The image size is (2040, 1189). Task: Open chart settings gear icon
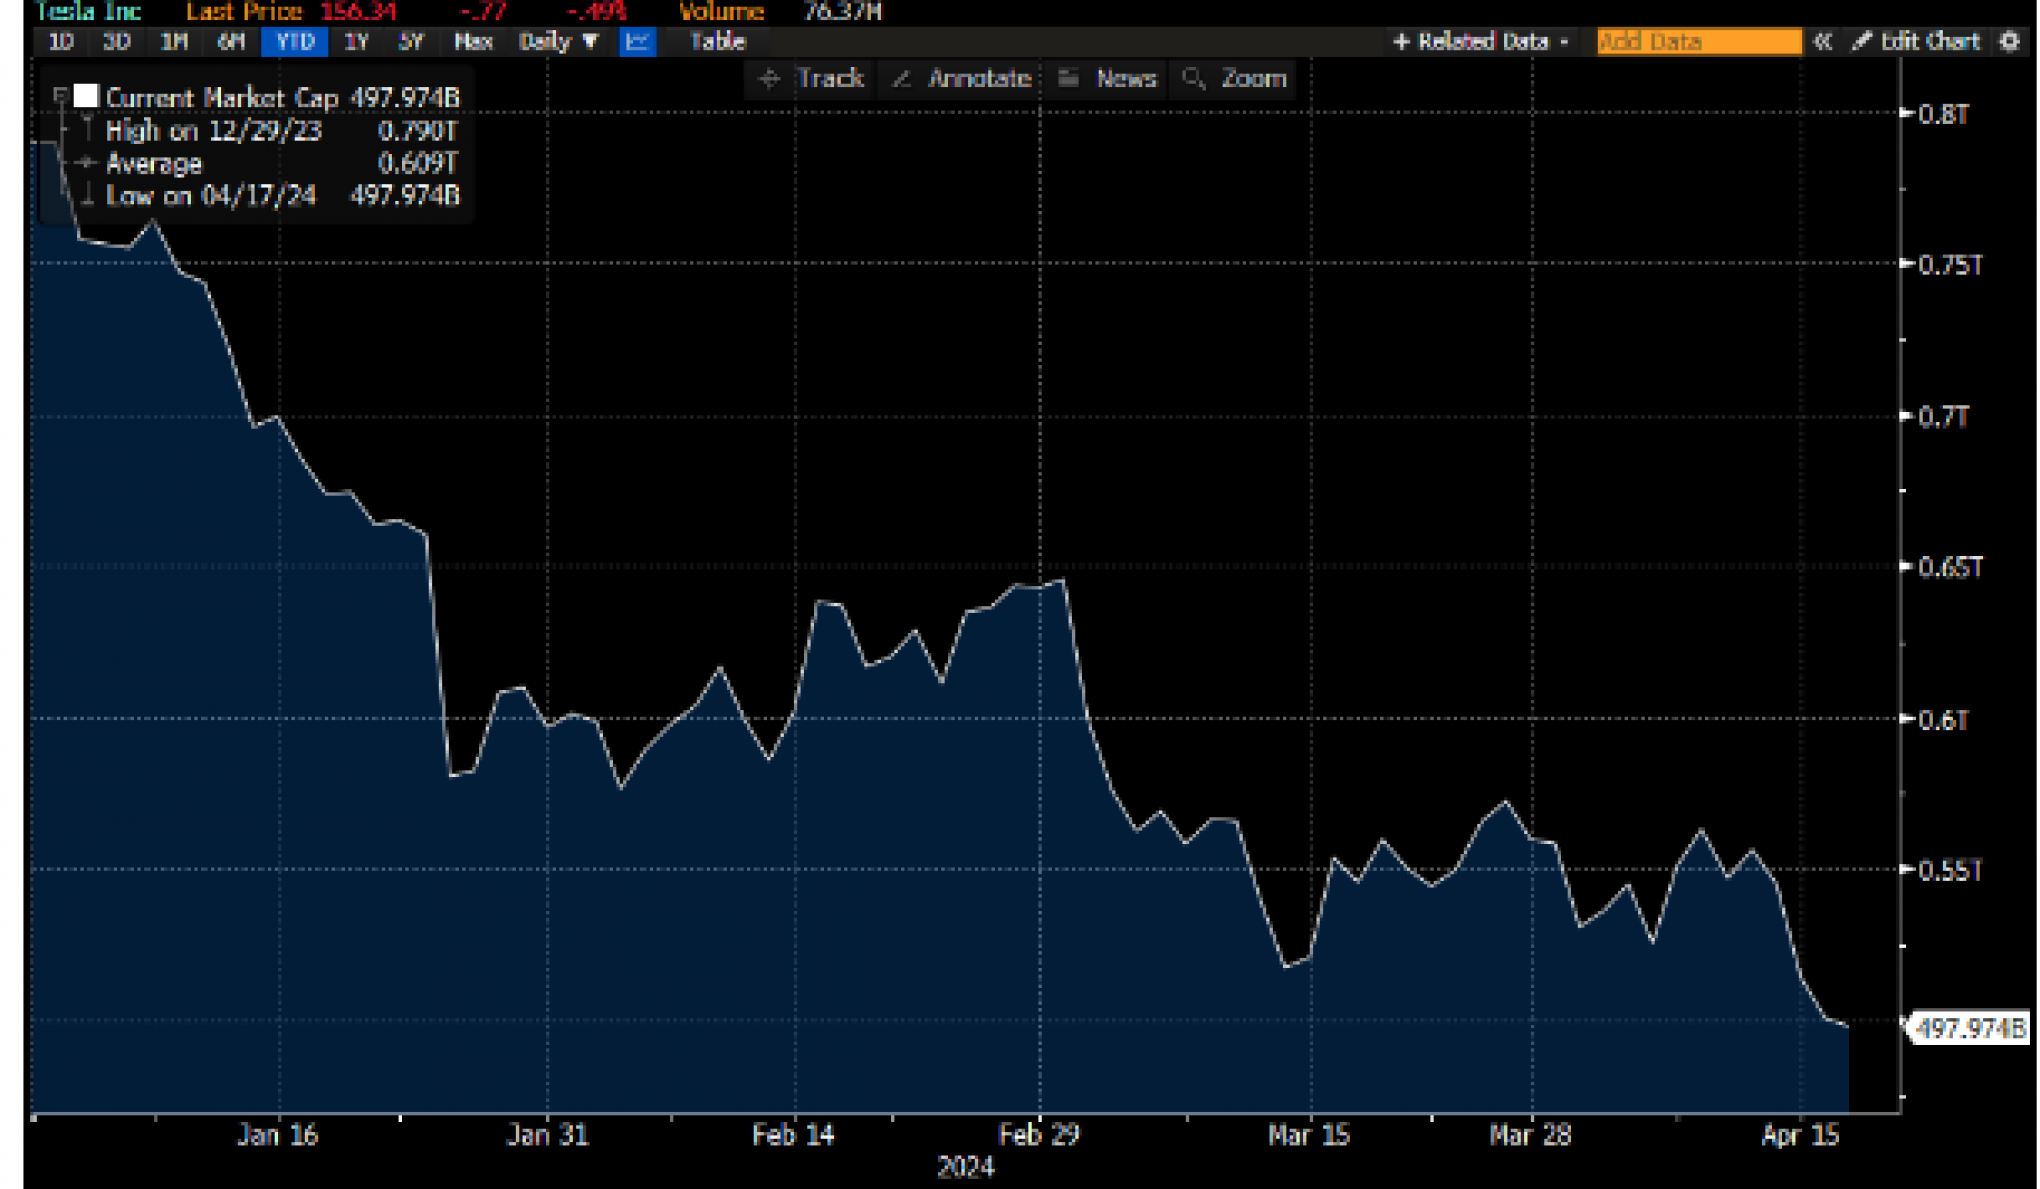(x=2009, y=42)
